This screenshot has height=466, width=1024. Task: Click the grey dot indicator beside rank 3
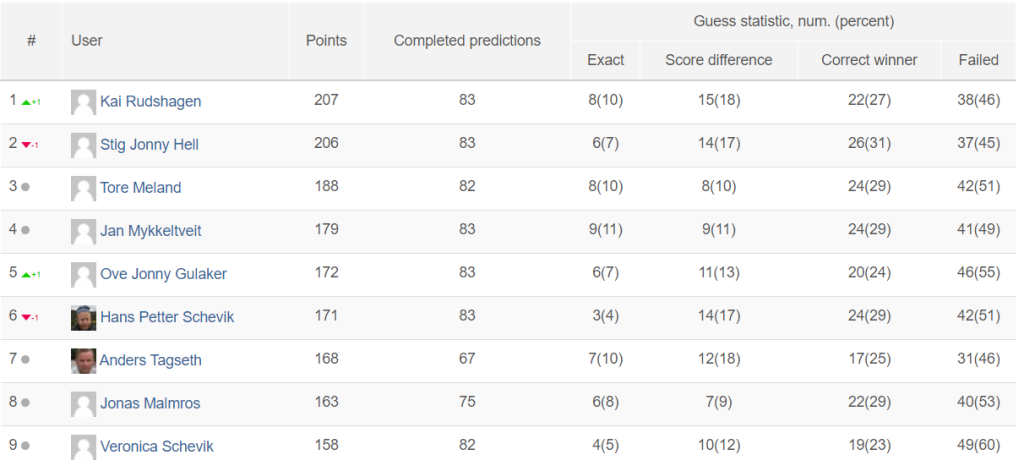pyautogui.click(x=25, y=187)
